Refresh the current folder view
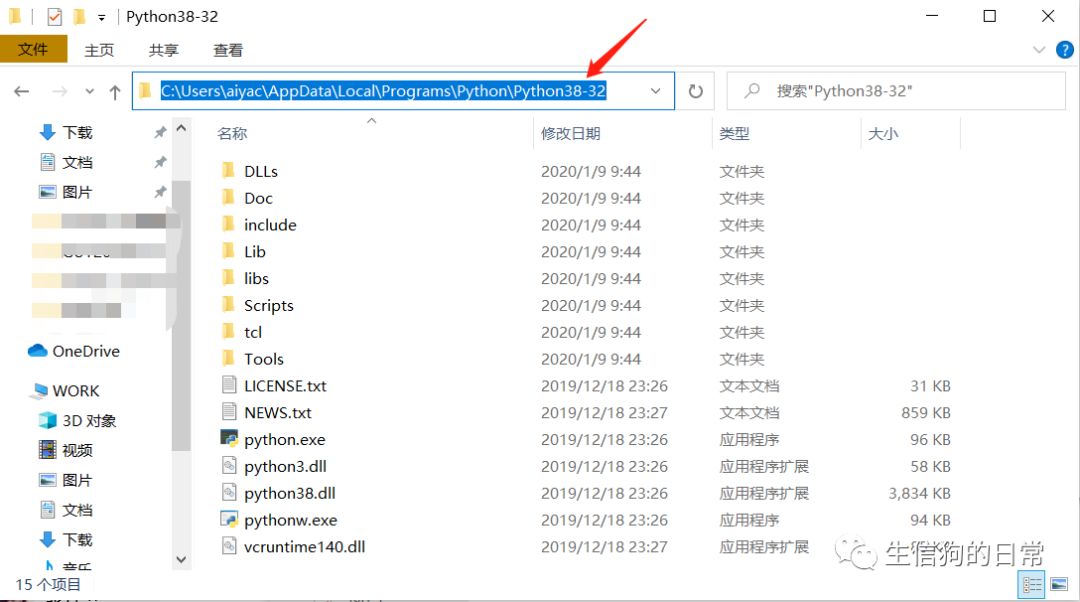Image resolution: width=1080 pixels, height=602 pixels. pos(696,91)
